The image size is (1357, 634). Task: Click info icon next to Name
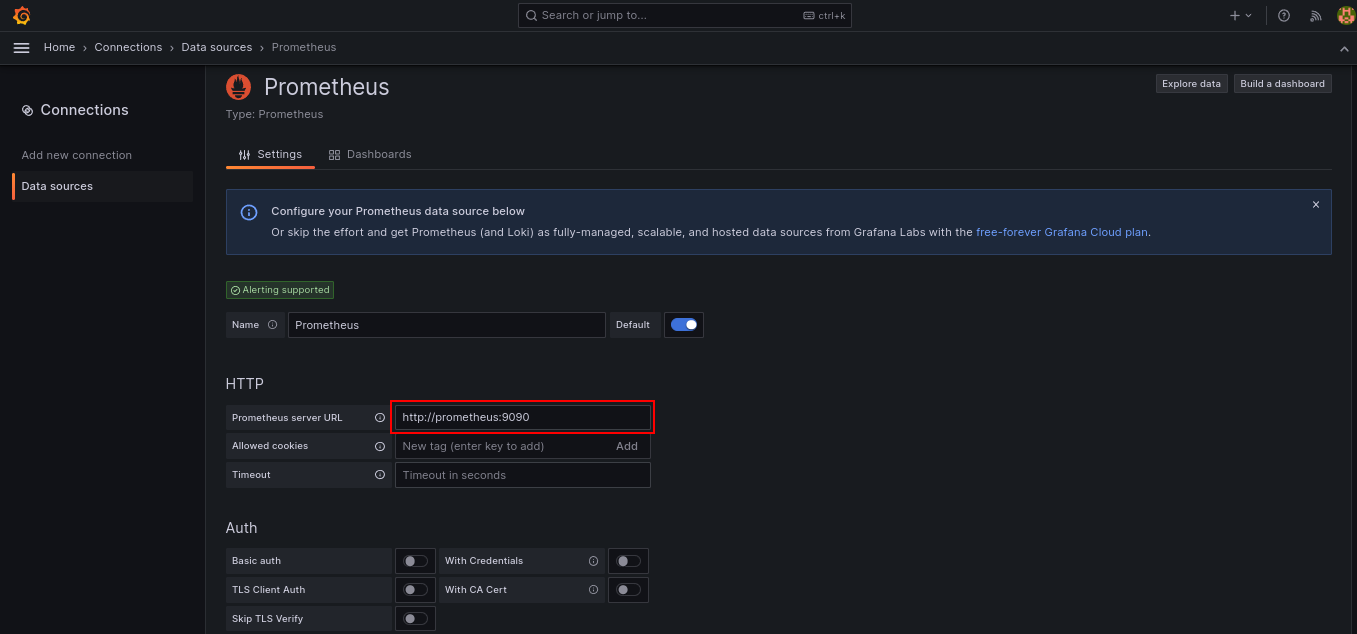(x=272, y=325)
